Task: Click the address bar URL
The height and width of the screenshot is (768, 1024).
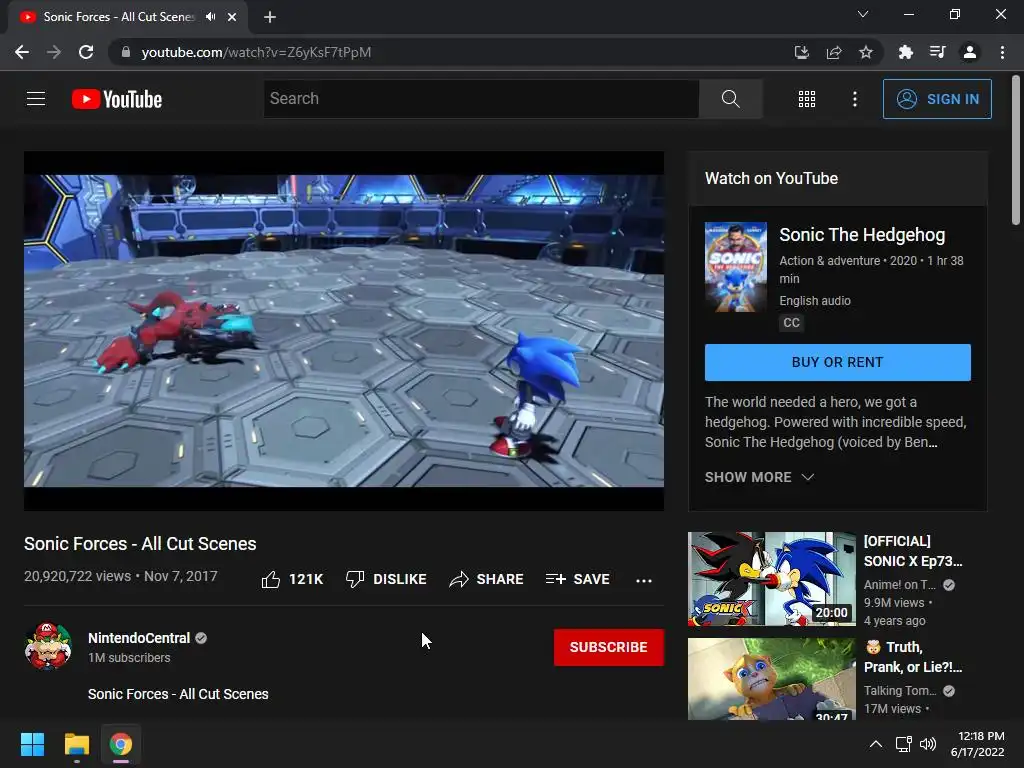Action: [x=256, y=52]
